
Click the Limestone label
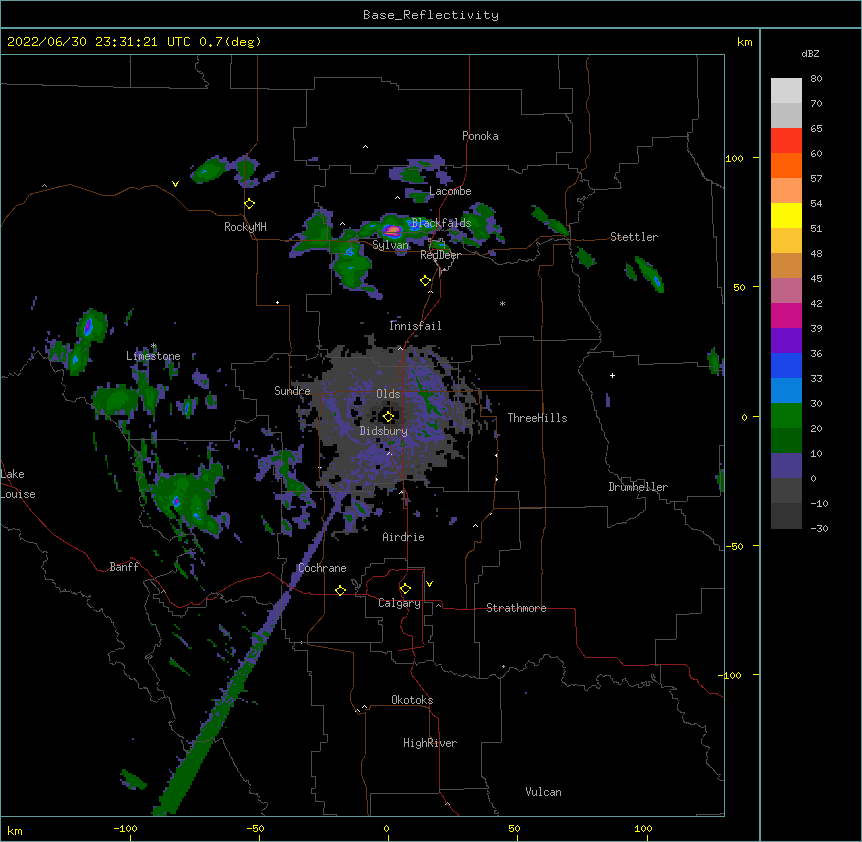pos(153,356)
